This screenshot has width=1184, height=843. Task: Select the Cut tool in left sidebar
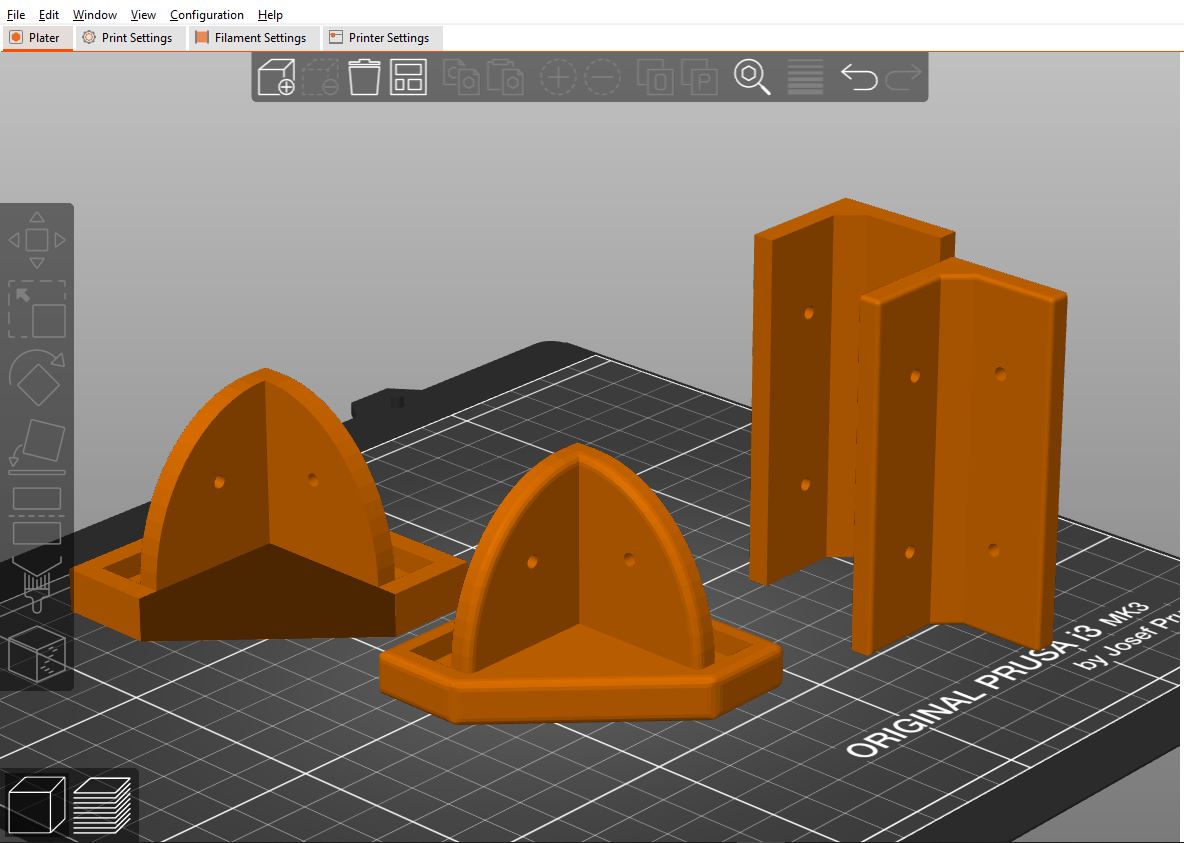[x=37, y=516]
